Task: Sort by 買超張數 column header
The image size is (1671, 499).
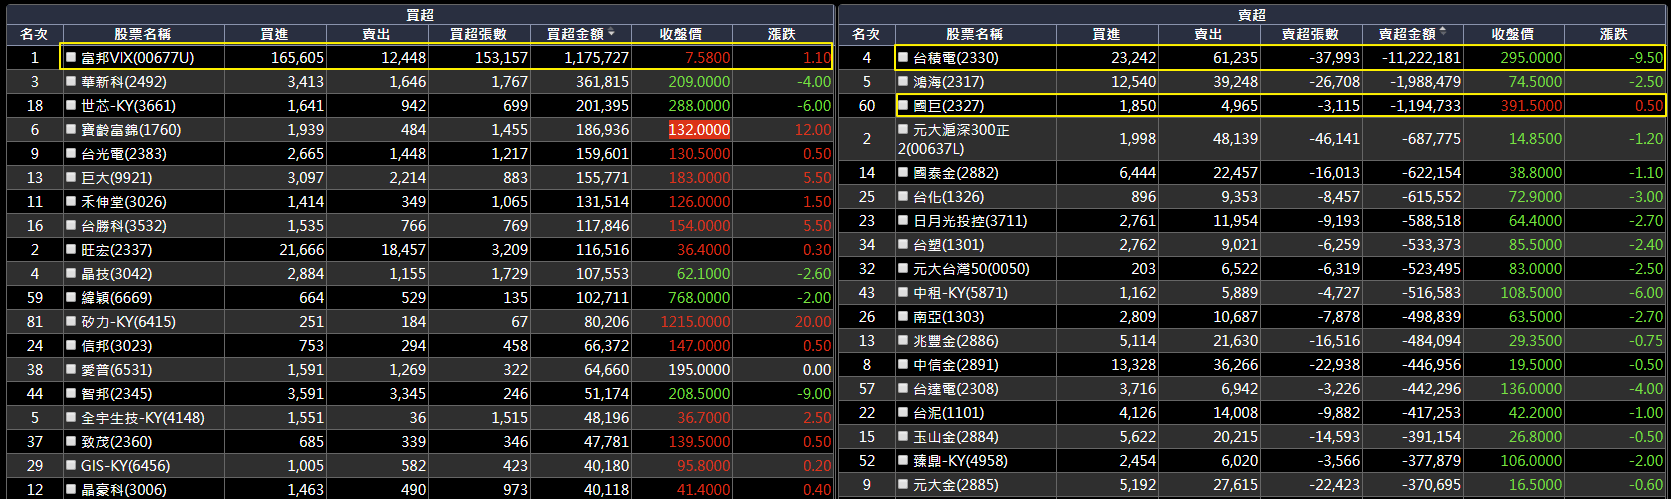Action: tap(478, 34)
